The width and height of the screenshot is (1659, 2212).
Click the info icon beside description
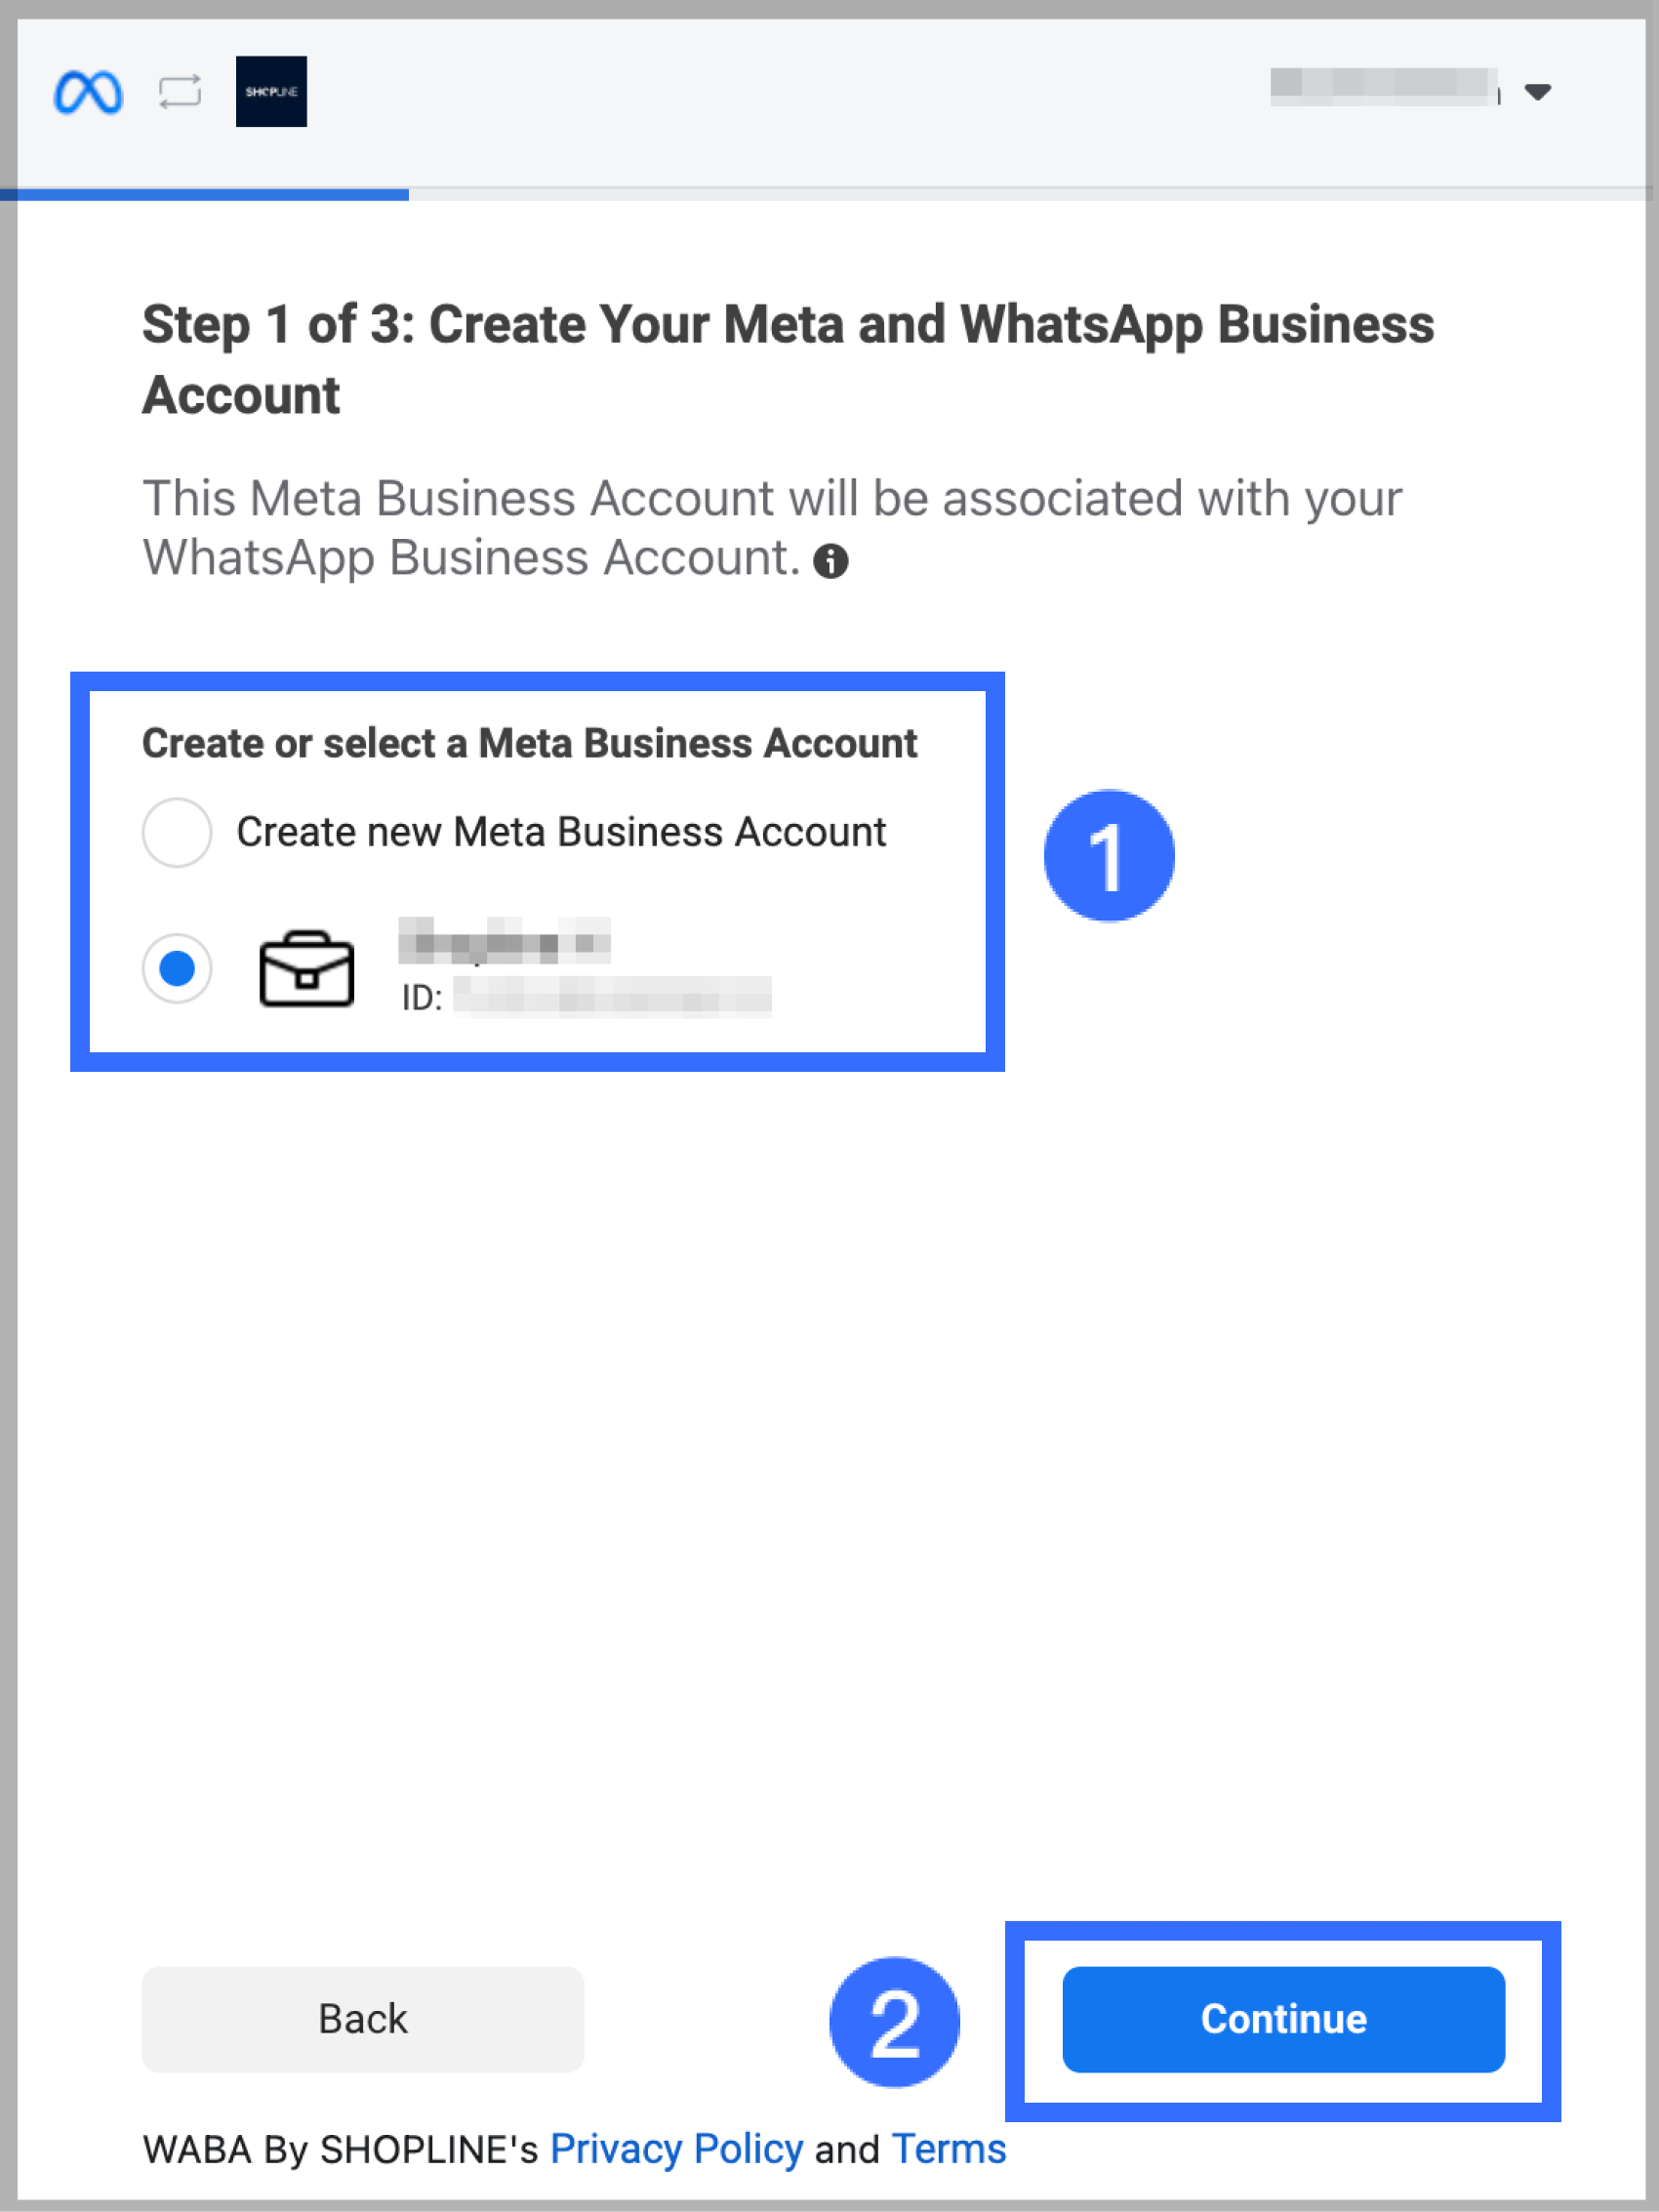click(x=830, y=562)
